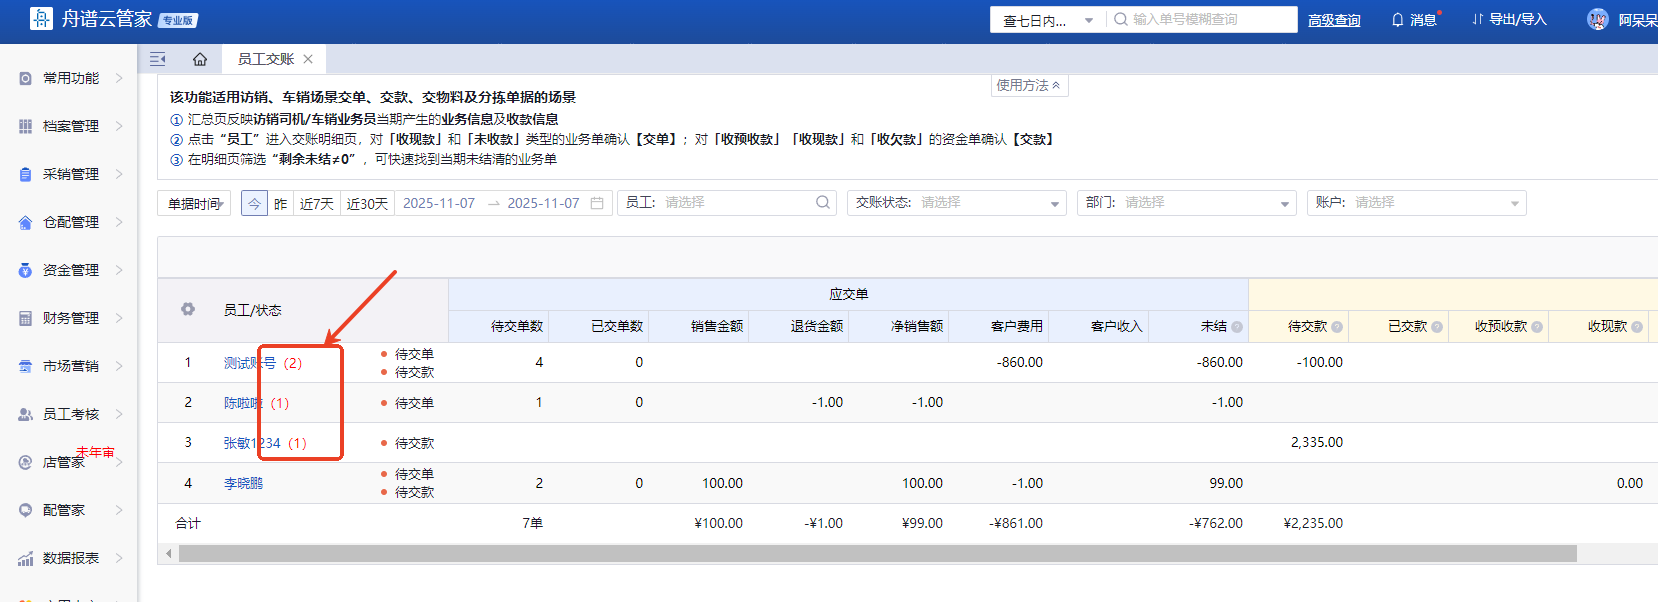
Task: Select the 近7天 date range option
Action: click(316, 204)
